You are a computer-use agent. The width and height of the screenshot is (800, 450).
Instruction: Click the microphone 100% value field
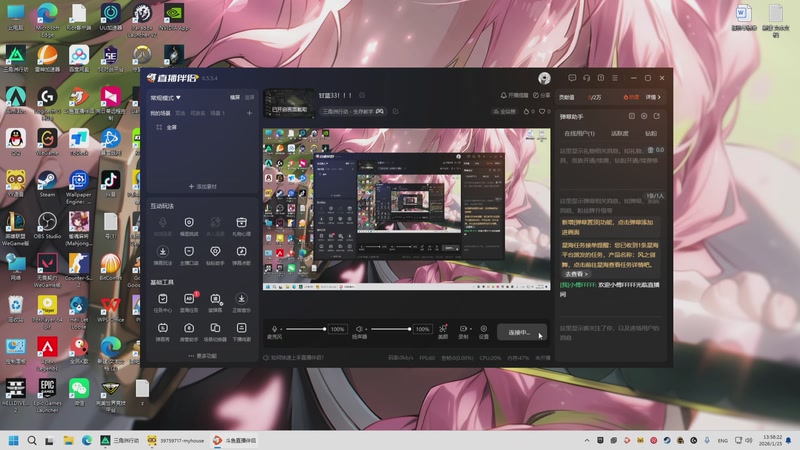337,329
